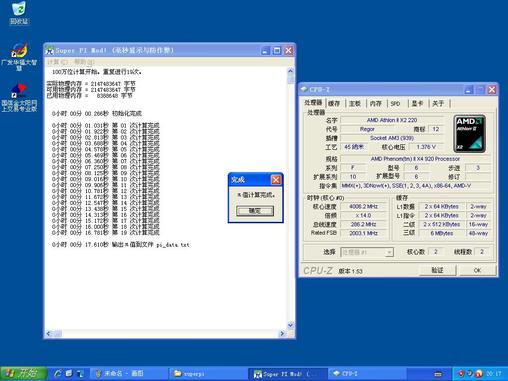Open the 国海金太阳网上交易专业版 desktop shortcut
The width and height of the screenshot is (508, 381).
point(19,97)
